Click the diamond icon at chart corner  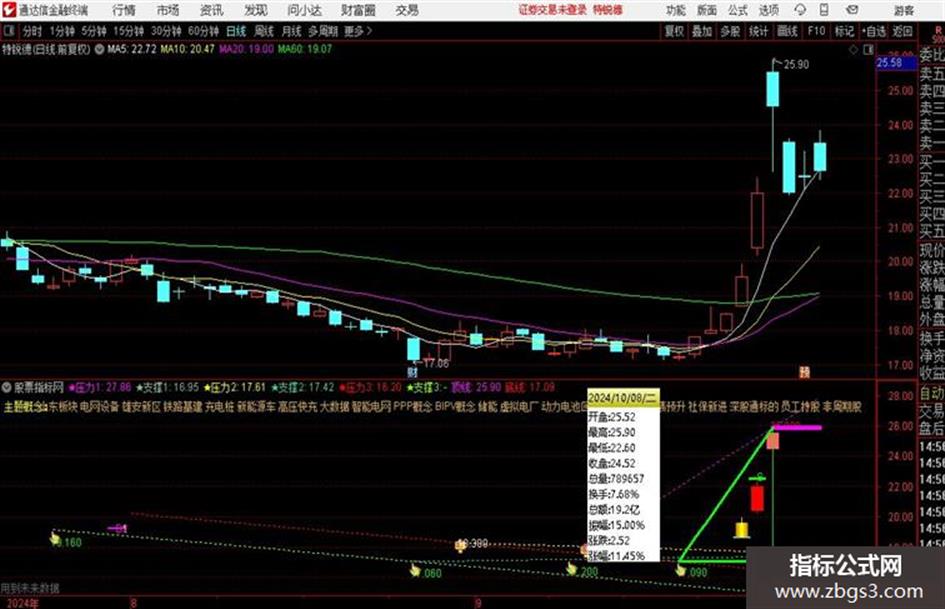pyautogui.click(x=853, y=49)
